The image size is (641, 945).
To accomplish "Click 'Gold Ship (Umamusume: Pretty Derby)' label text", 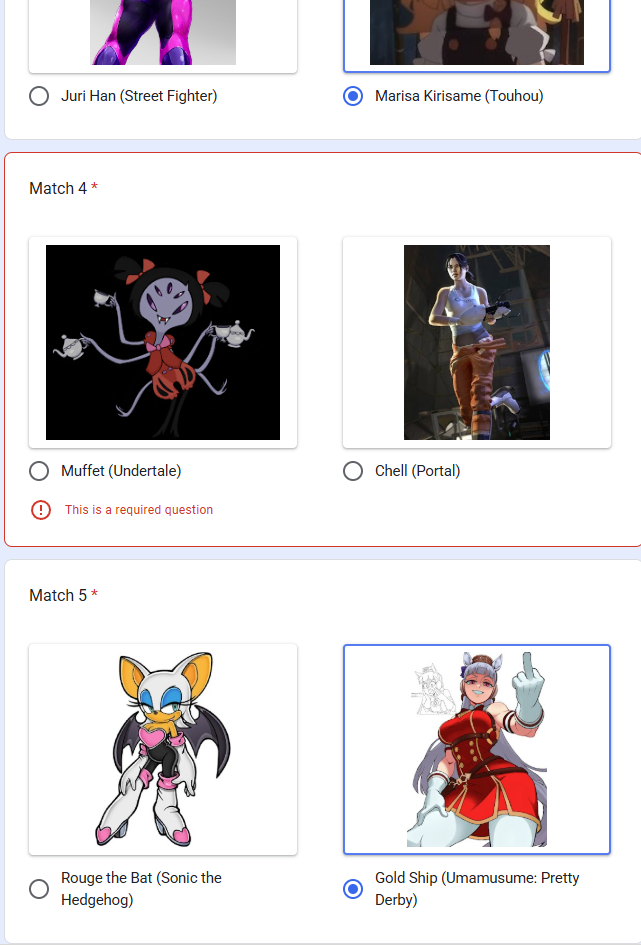I will (477, 888).
